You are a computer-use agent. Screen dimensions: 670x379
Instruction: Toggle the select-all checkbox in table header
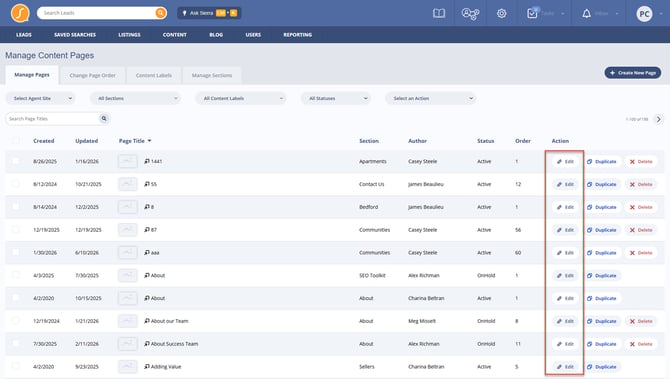pyautogui.click(x=16, y=140)
